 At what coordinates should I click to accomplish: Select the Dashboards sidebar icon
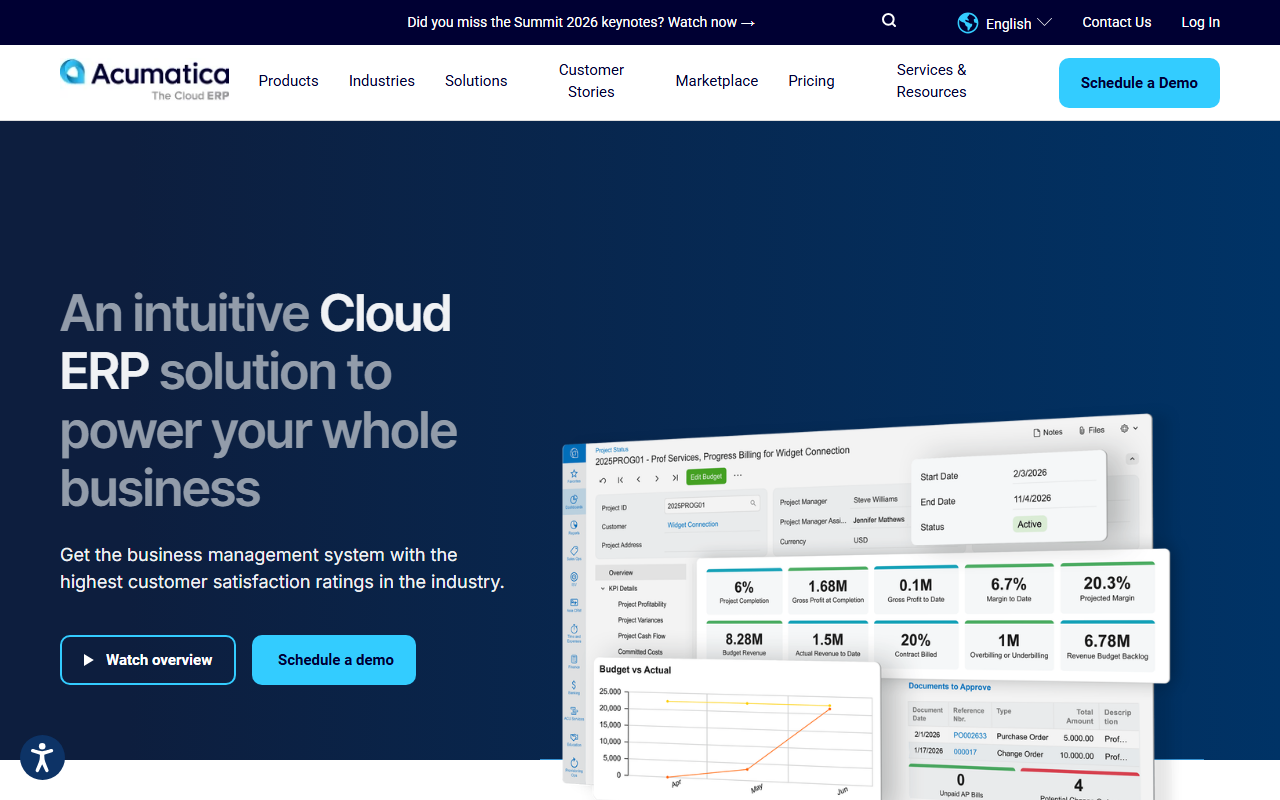point(574,500)
